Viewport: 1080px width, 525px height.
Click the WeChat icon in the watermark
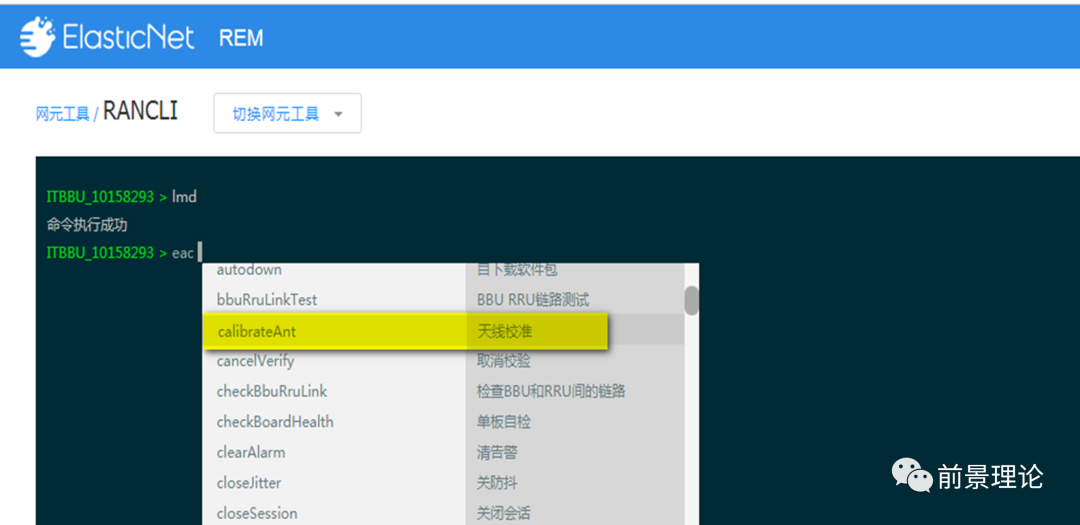tap(911, 475)
